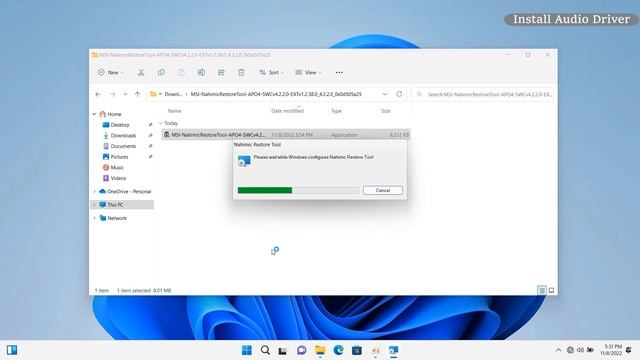Viewport: 640px width, 360px height.
Task: Open the See more ellipsis menu
Action: [x=339, y=72]
